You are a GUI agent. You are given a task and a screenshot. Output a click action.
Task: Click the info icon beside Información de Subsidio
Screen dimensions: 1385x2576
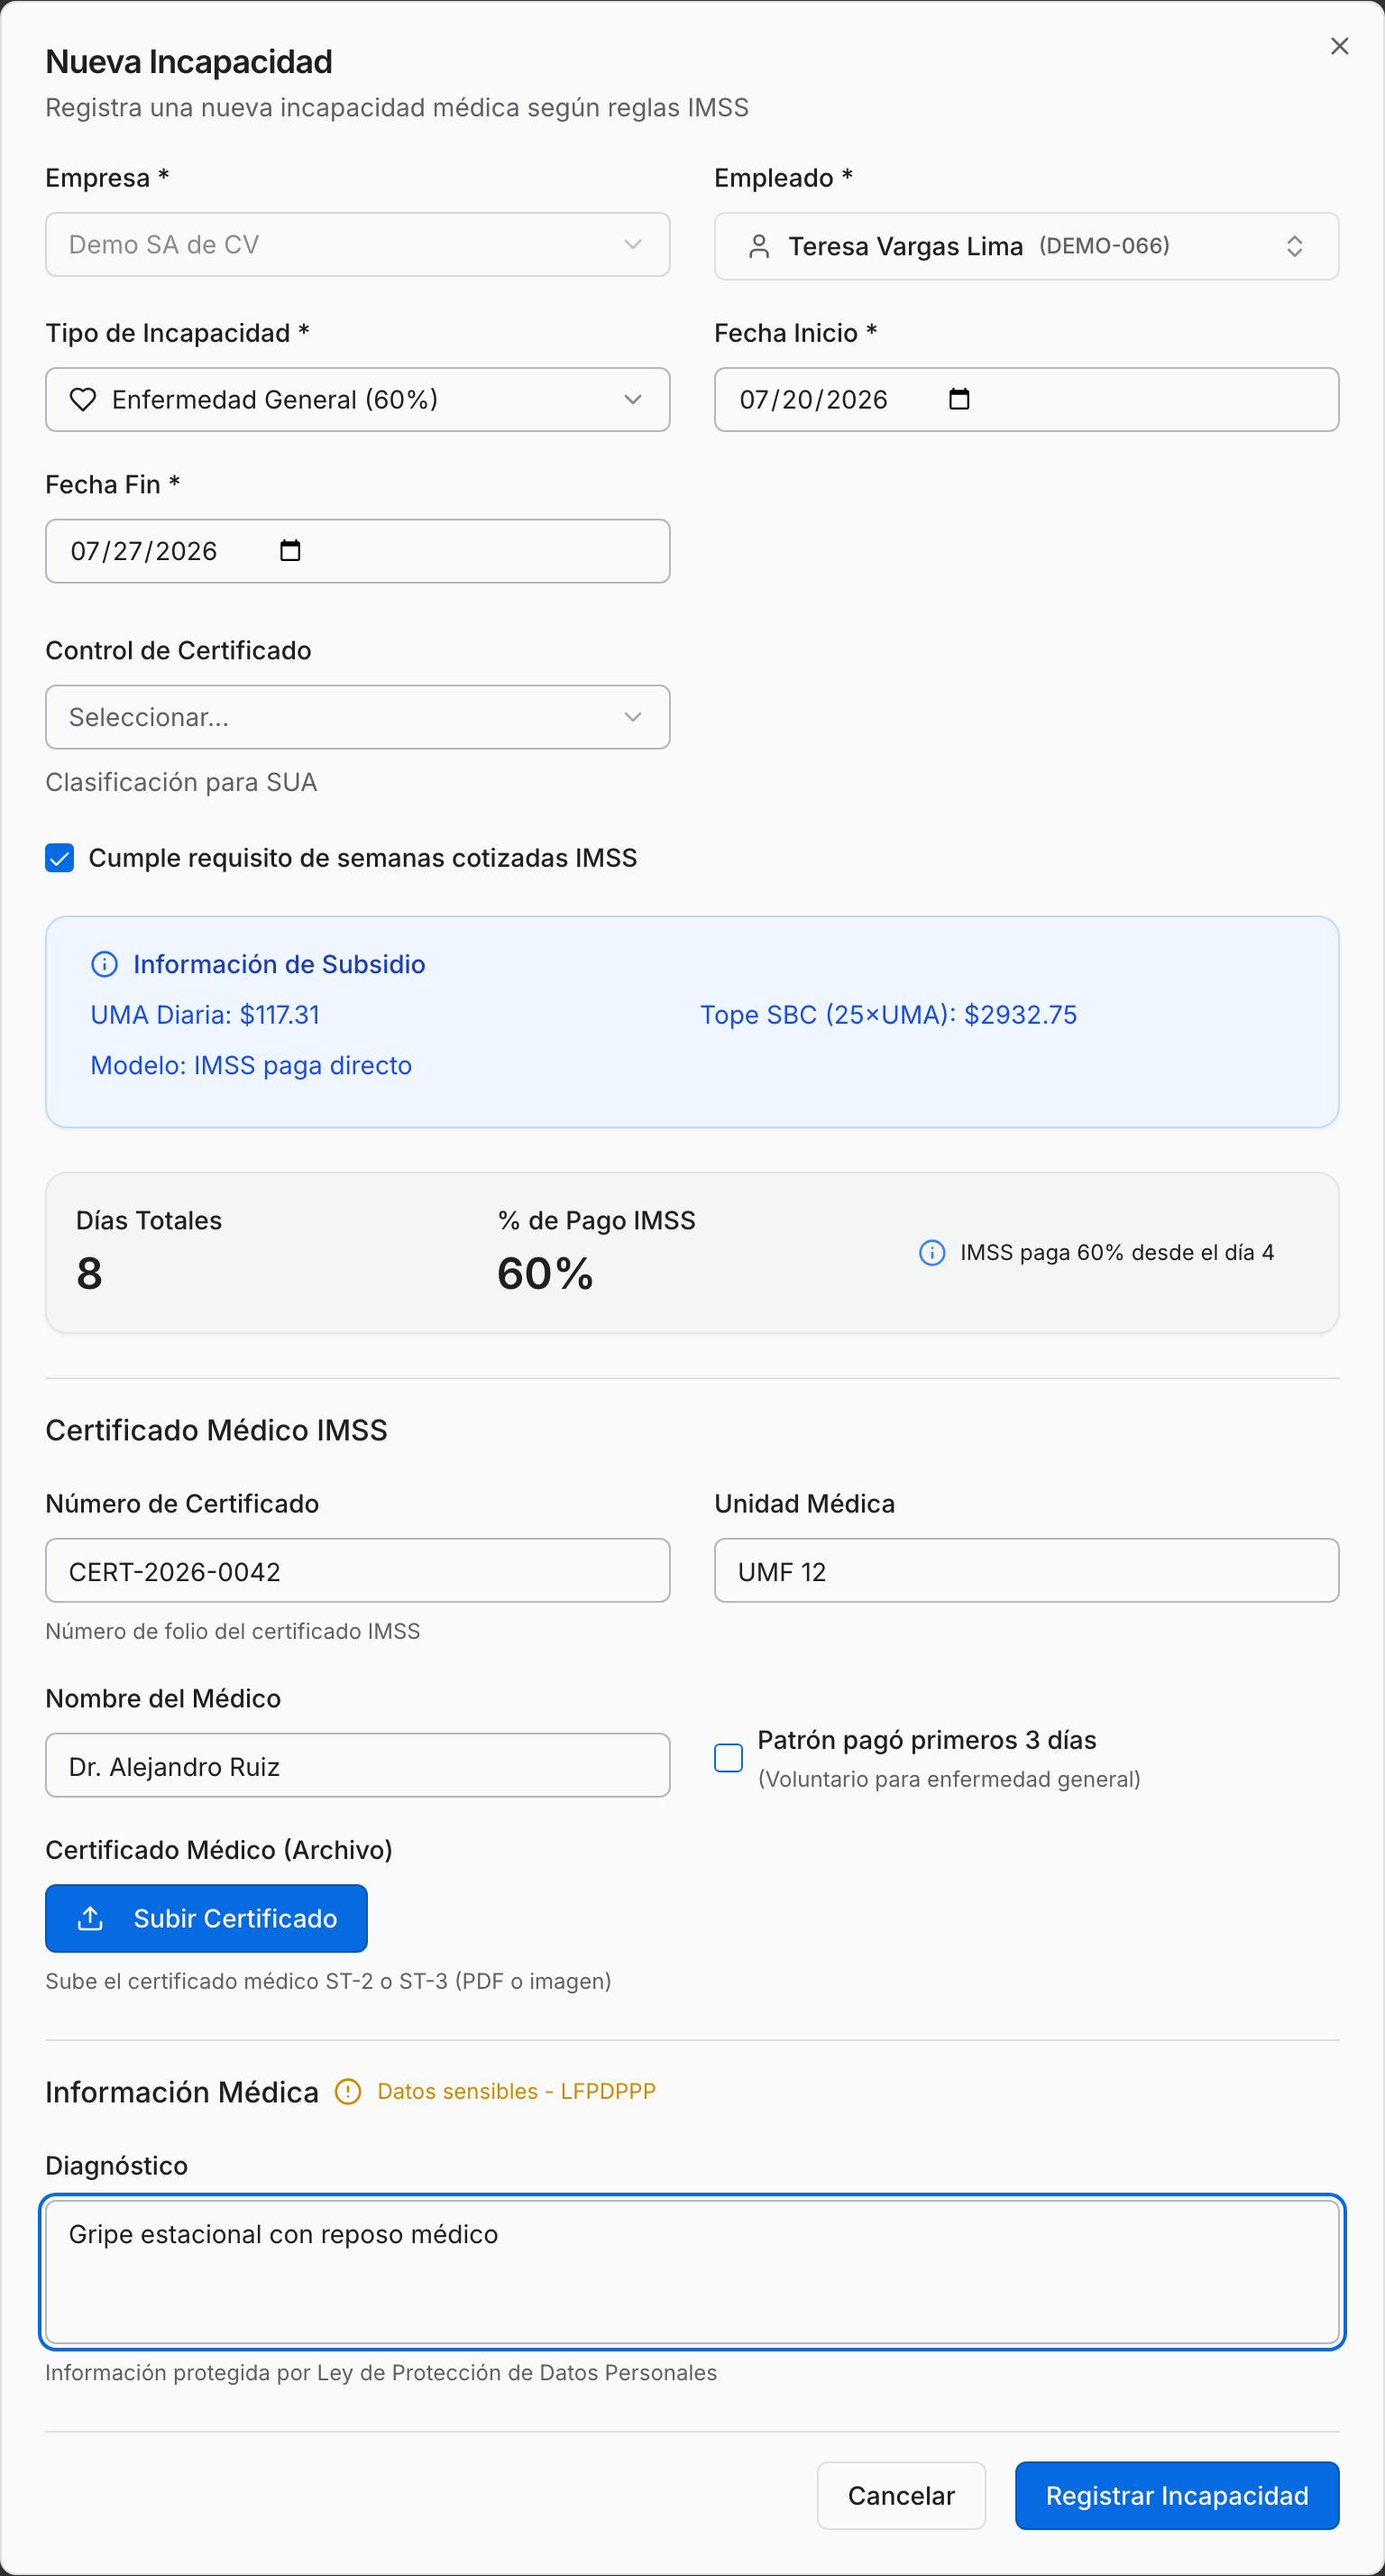click(104, 964)
